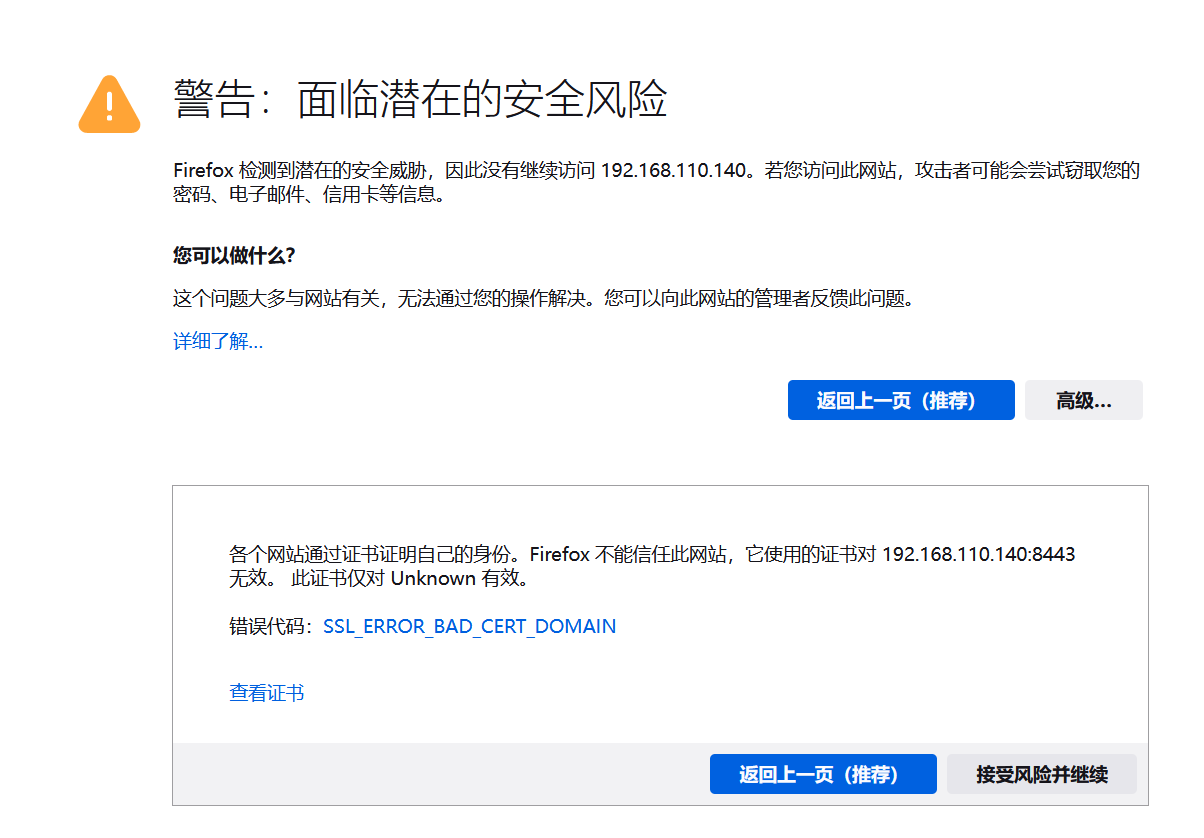Open the 详细了解... link
The width and height of the screenshot is (1204, 838).
click(218, 342)
